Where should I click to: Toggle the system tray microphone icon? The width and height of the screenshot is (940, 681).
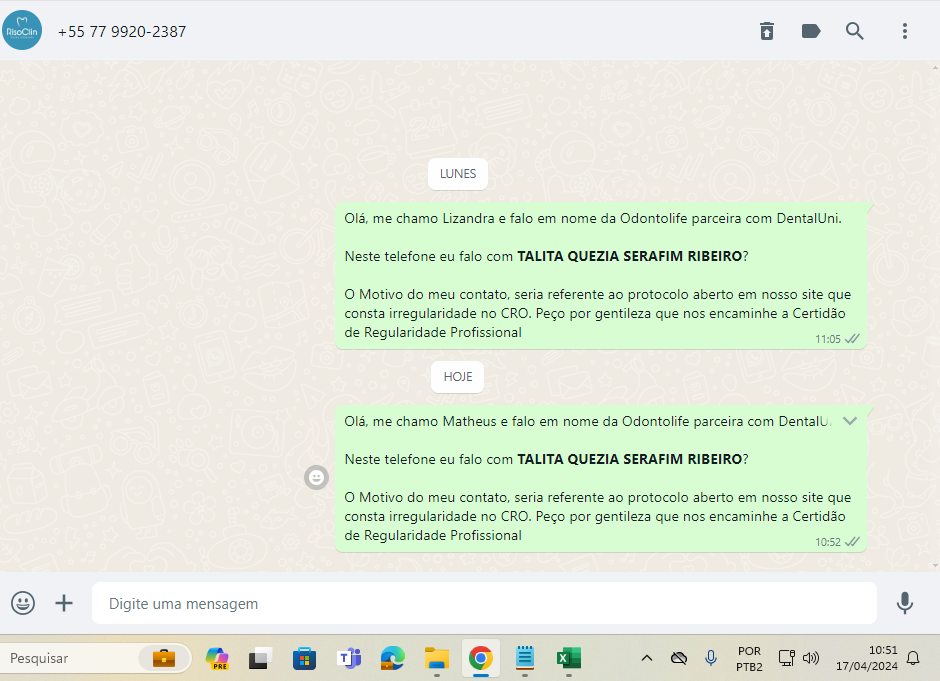coord(711,658)
